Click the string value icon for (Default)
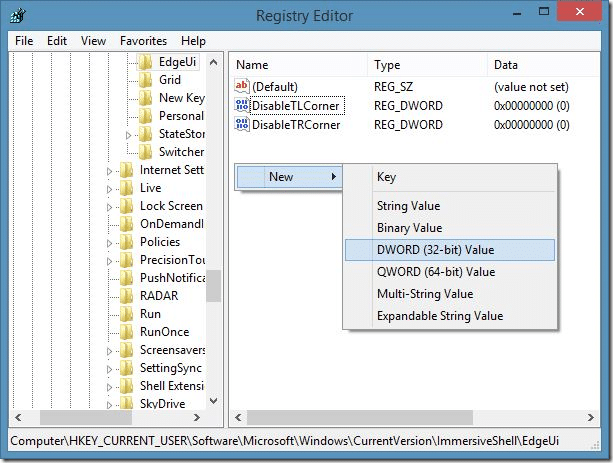Image resolution: width=613 pixels, height=463 pixels. pyautogui.click(x=242, y=86)
